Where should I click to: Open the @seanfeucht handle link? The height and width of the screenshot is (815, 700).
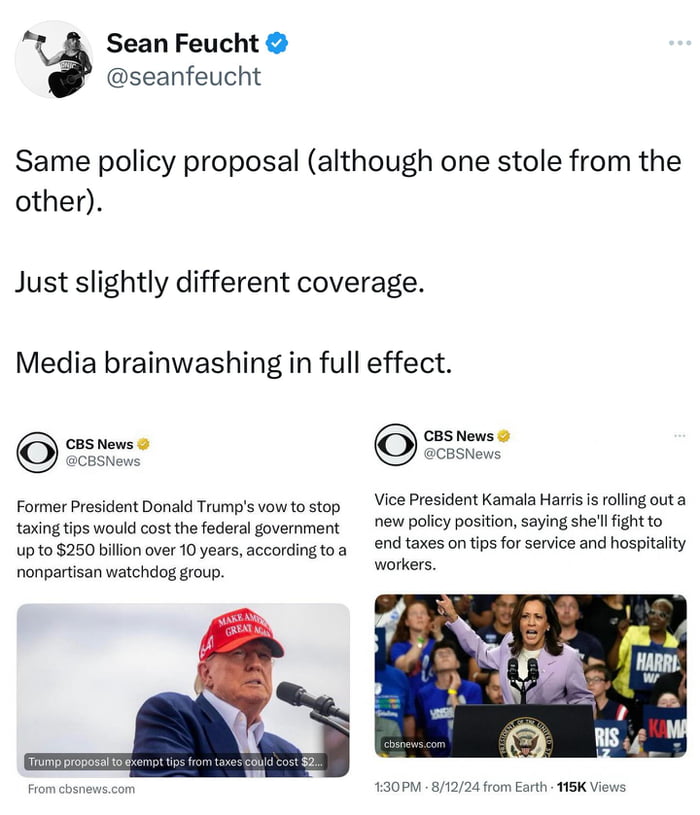click(x=183, y=76)
